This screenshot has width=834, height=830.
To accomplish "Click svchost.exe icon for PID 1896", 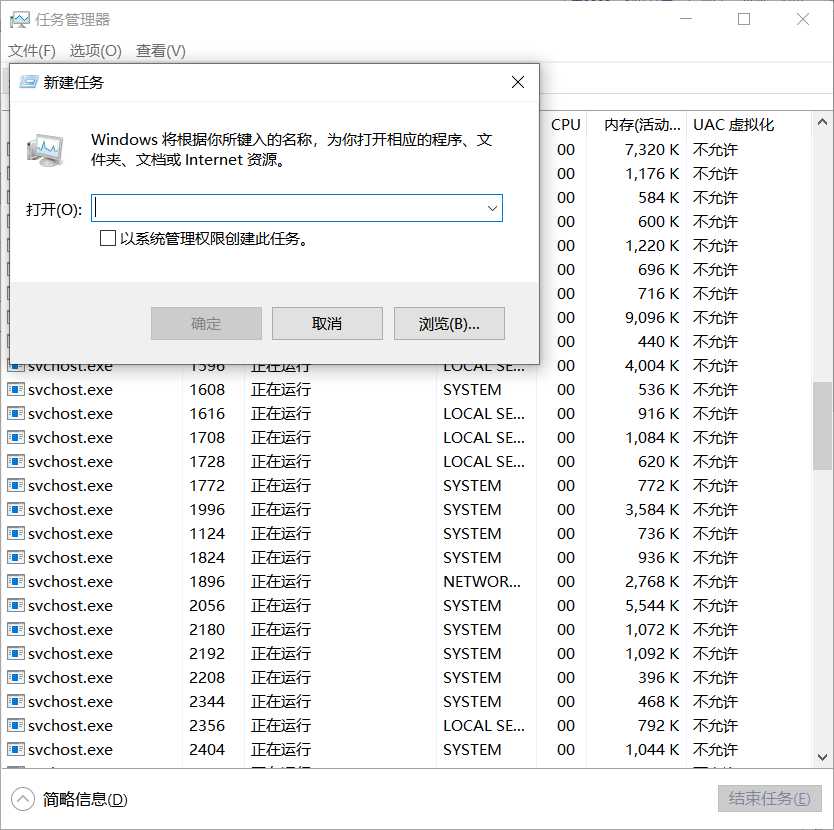I will click(15, 581).
